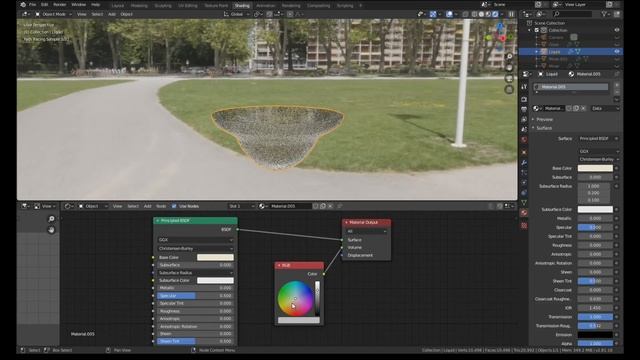Open the Material properties tab icon
This screenshot has height=360, width=640.
point(524,213)
